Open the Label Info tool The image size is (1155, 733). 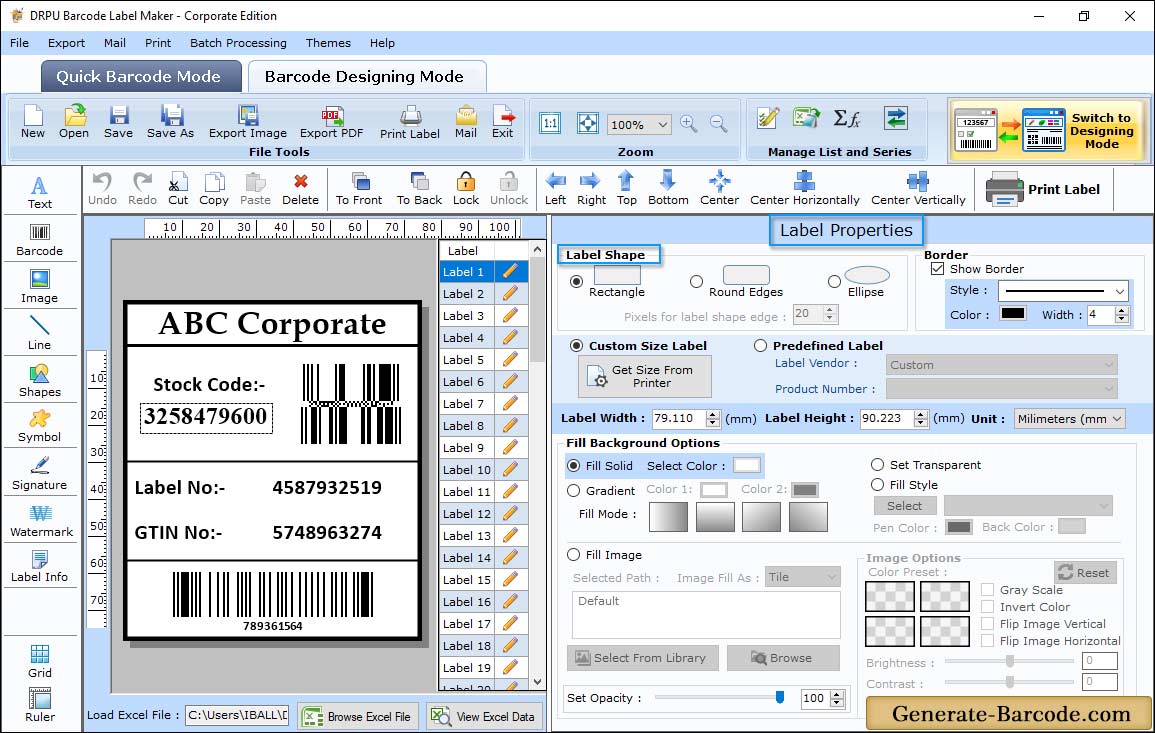point(40,566)
